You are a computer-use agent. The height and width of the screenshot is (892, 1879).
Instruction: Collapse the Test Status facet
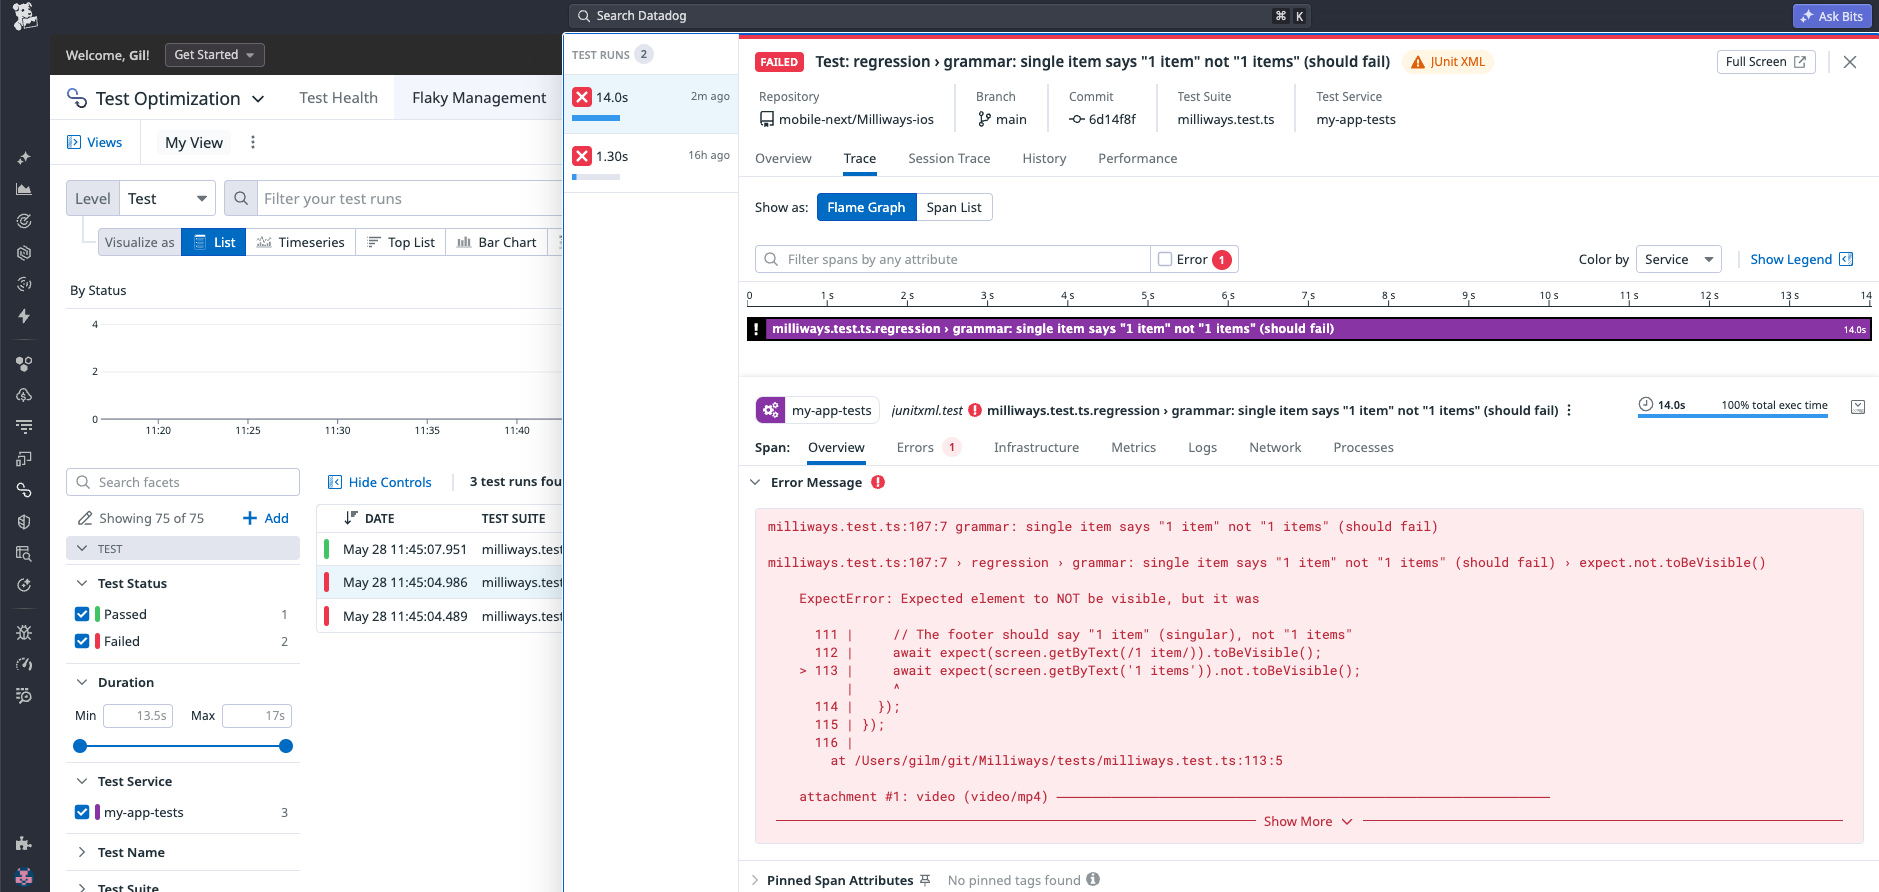tap(82, 583)
